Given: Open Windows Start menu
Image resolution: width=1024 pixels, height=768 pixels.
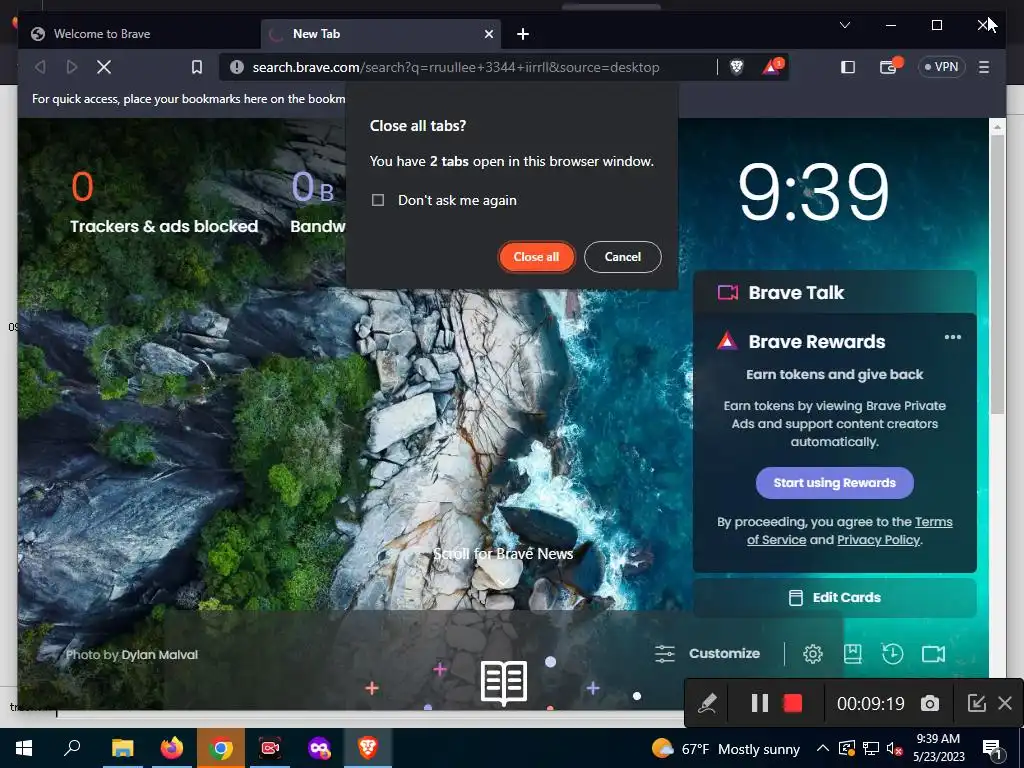Looking at the screenshot, I should [x=24, y=748].
